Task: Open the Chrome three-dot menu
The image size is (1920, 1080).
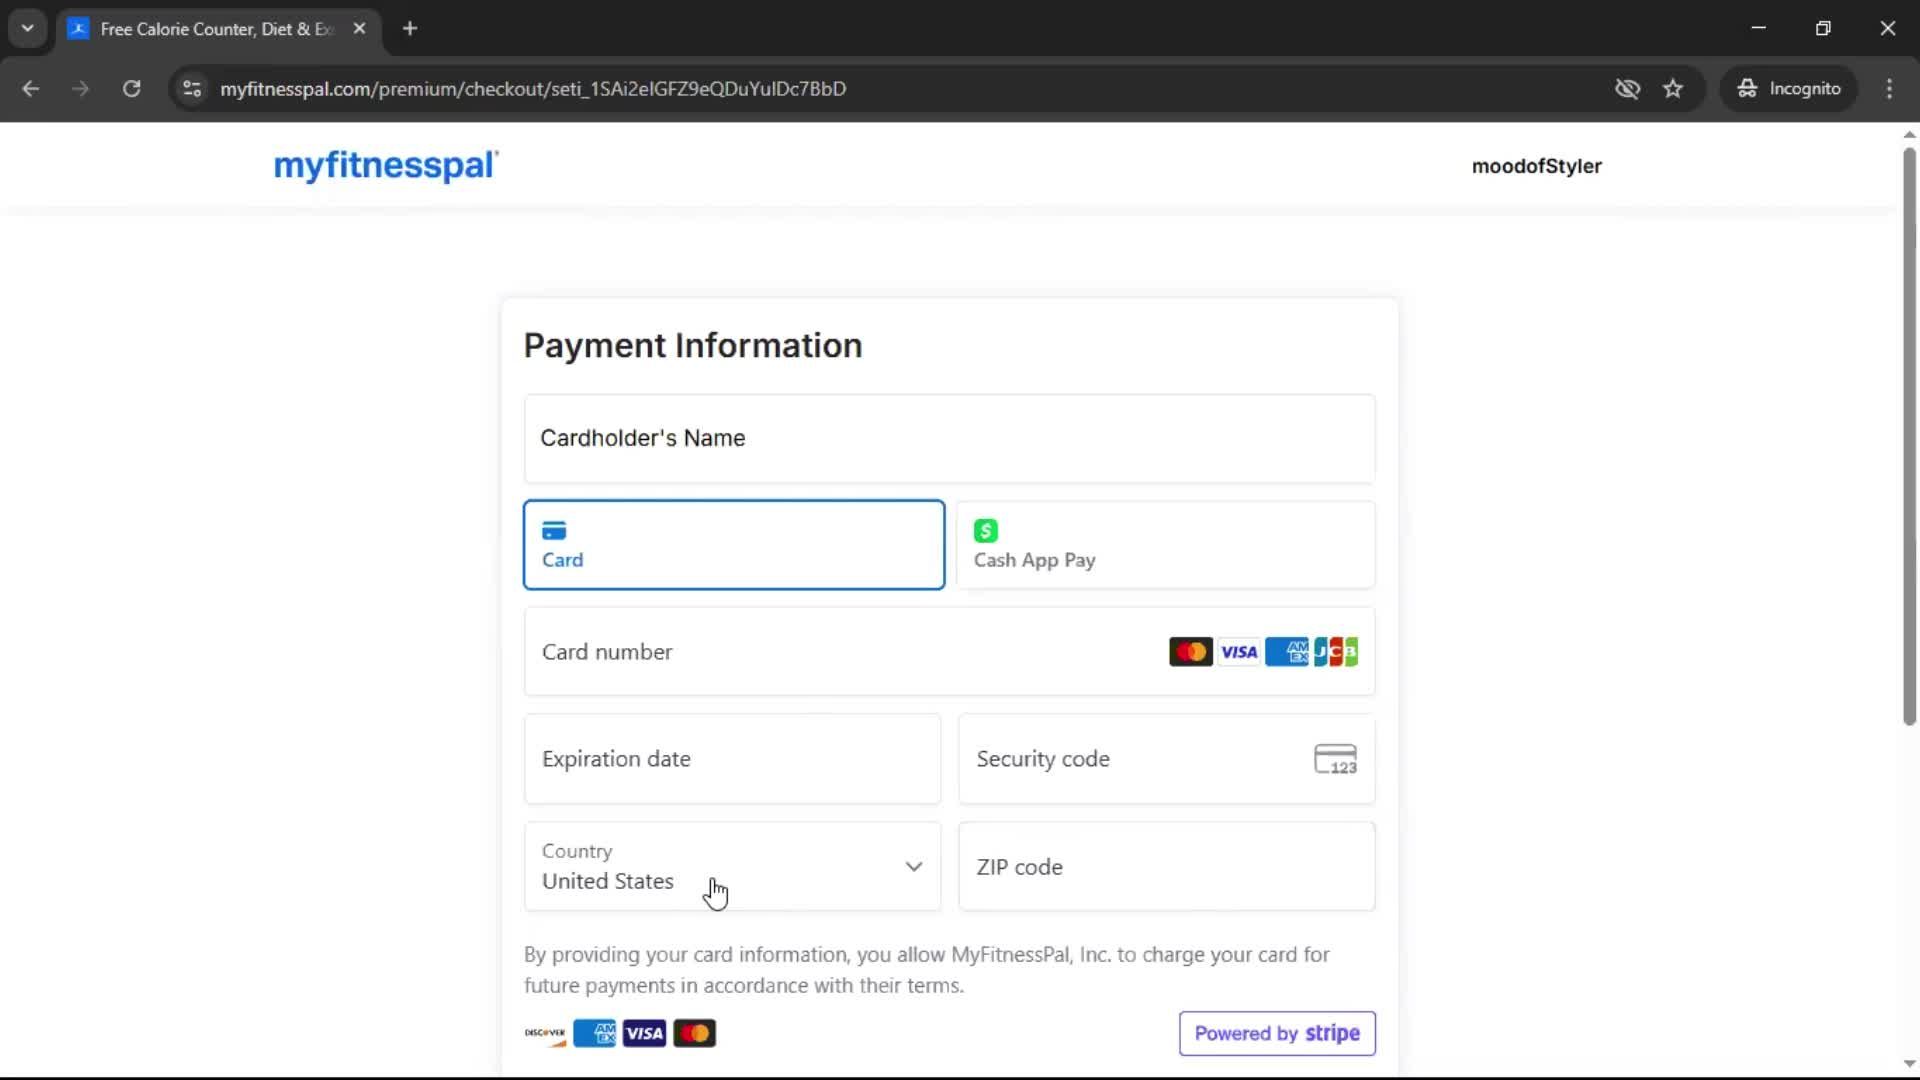Action: [x=1889, y=88]
